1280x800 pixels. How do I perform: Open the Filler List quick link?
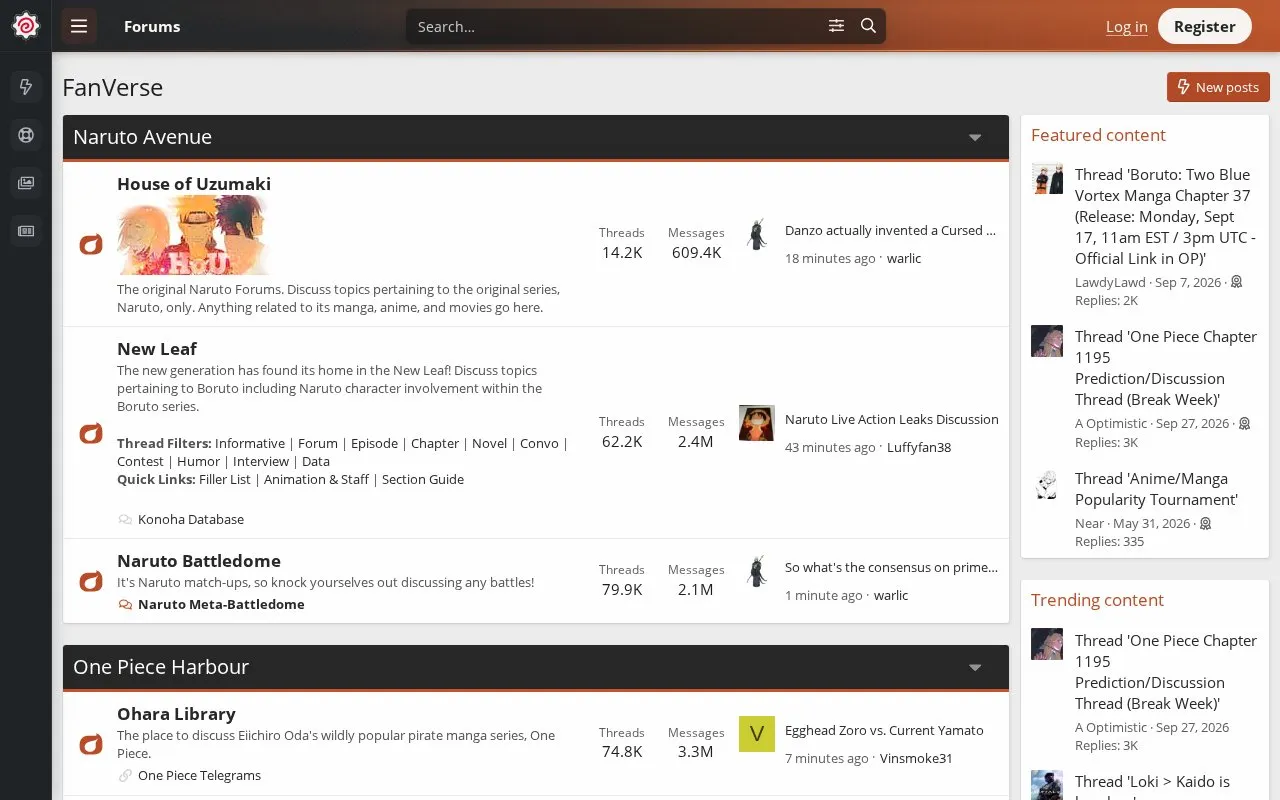coord(225,480)
